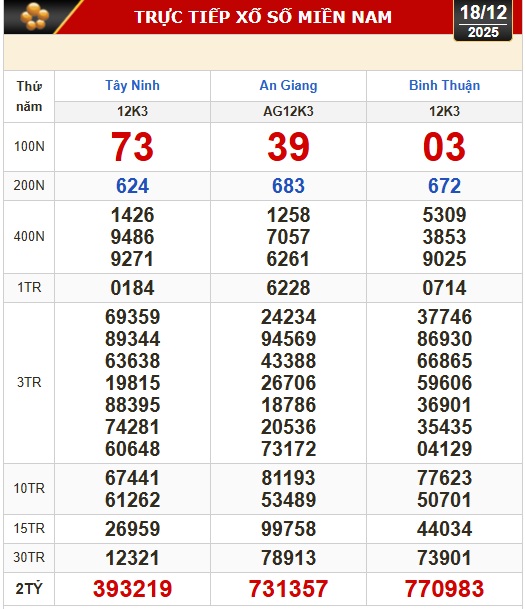This screenshot has height=609, width=525.
Task: Select the 10TR number 67441
Action: click(132, 478)
